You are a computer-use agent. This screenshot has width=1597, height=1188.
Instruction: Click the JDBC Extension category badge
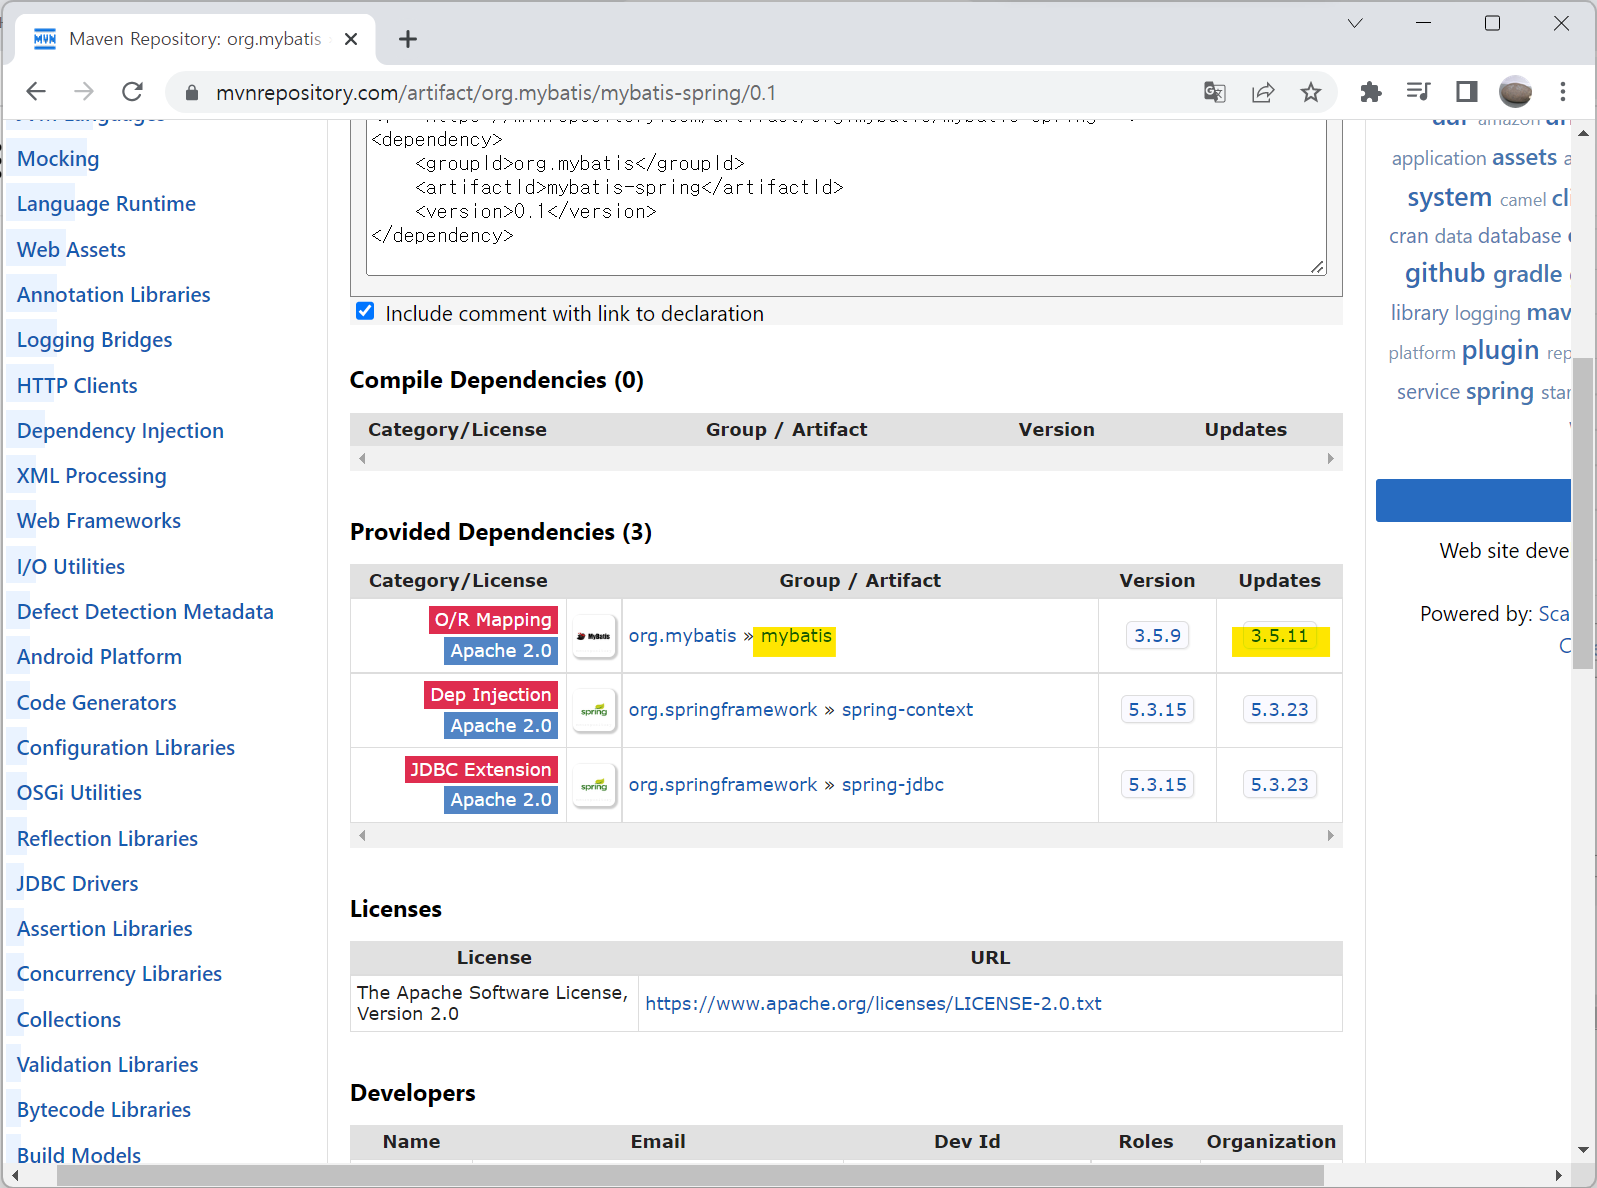click(x=481, y=770)
